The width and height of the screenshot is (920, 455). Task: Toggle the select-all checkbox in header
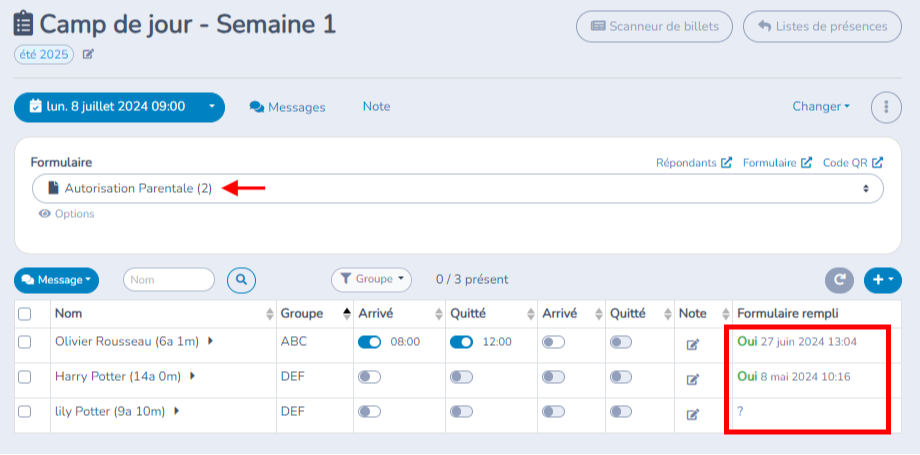[x=25, y=314]
